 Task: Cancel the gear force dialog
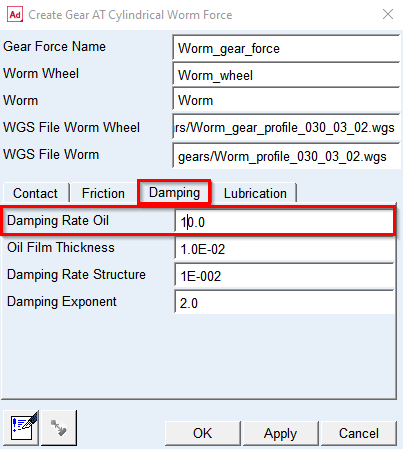(x=359, y=433)
